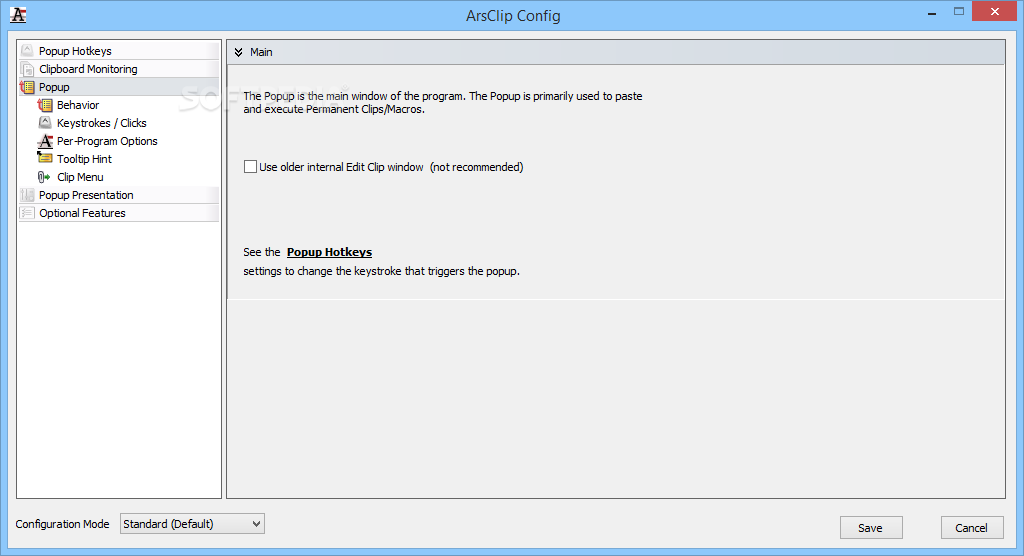The height and width of the screenshot is (556, 1024).
Task: Open the Popup Hotkeys settings page
Action: click(x=75, y=51)
